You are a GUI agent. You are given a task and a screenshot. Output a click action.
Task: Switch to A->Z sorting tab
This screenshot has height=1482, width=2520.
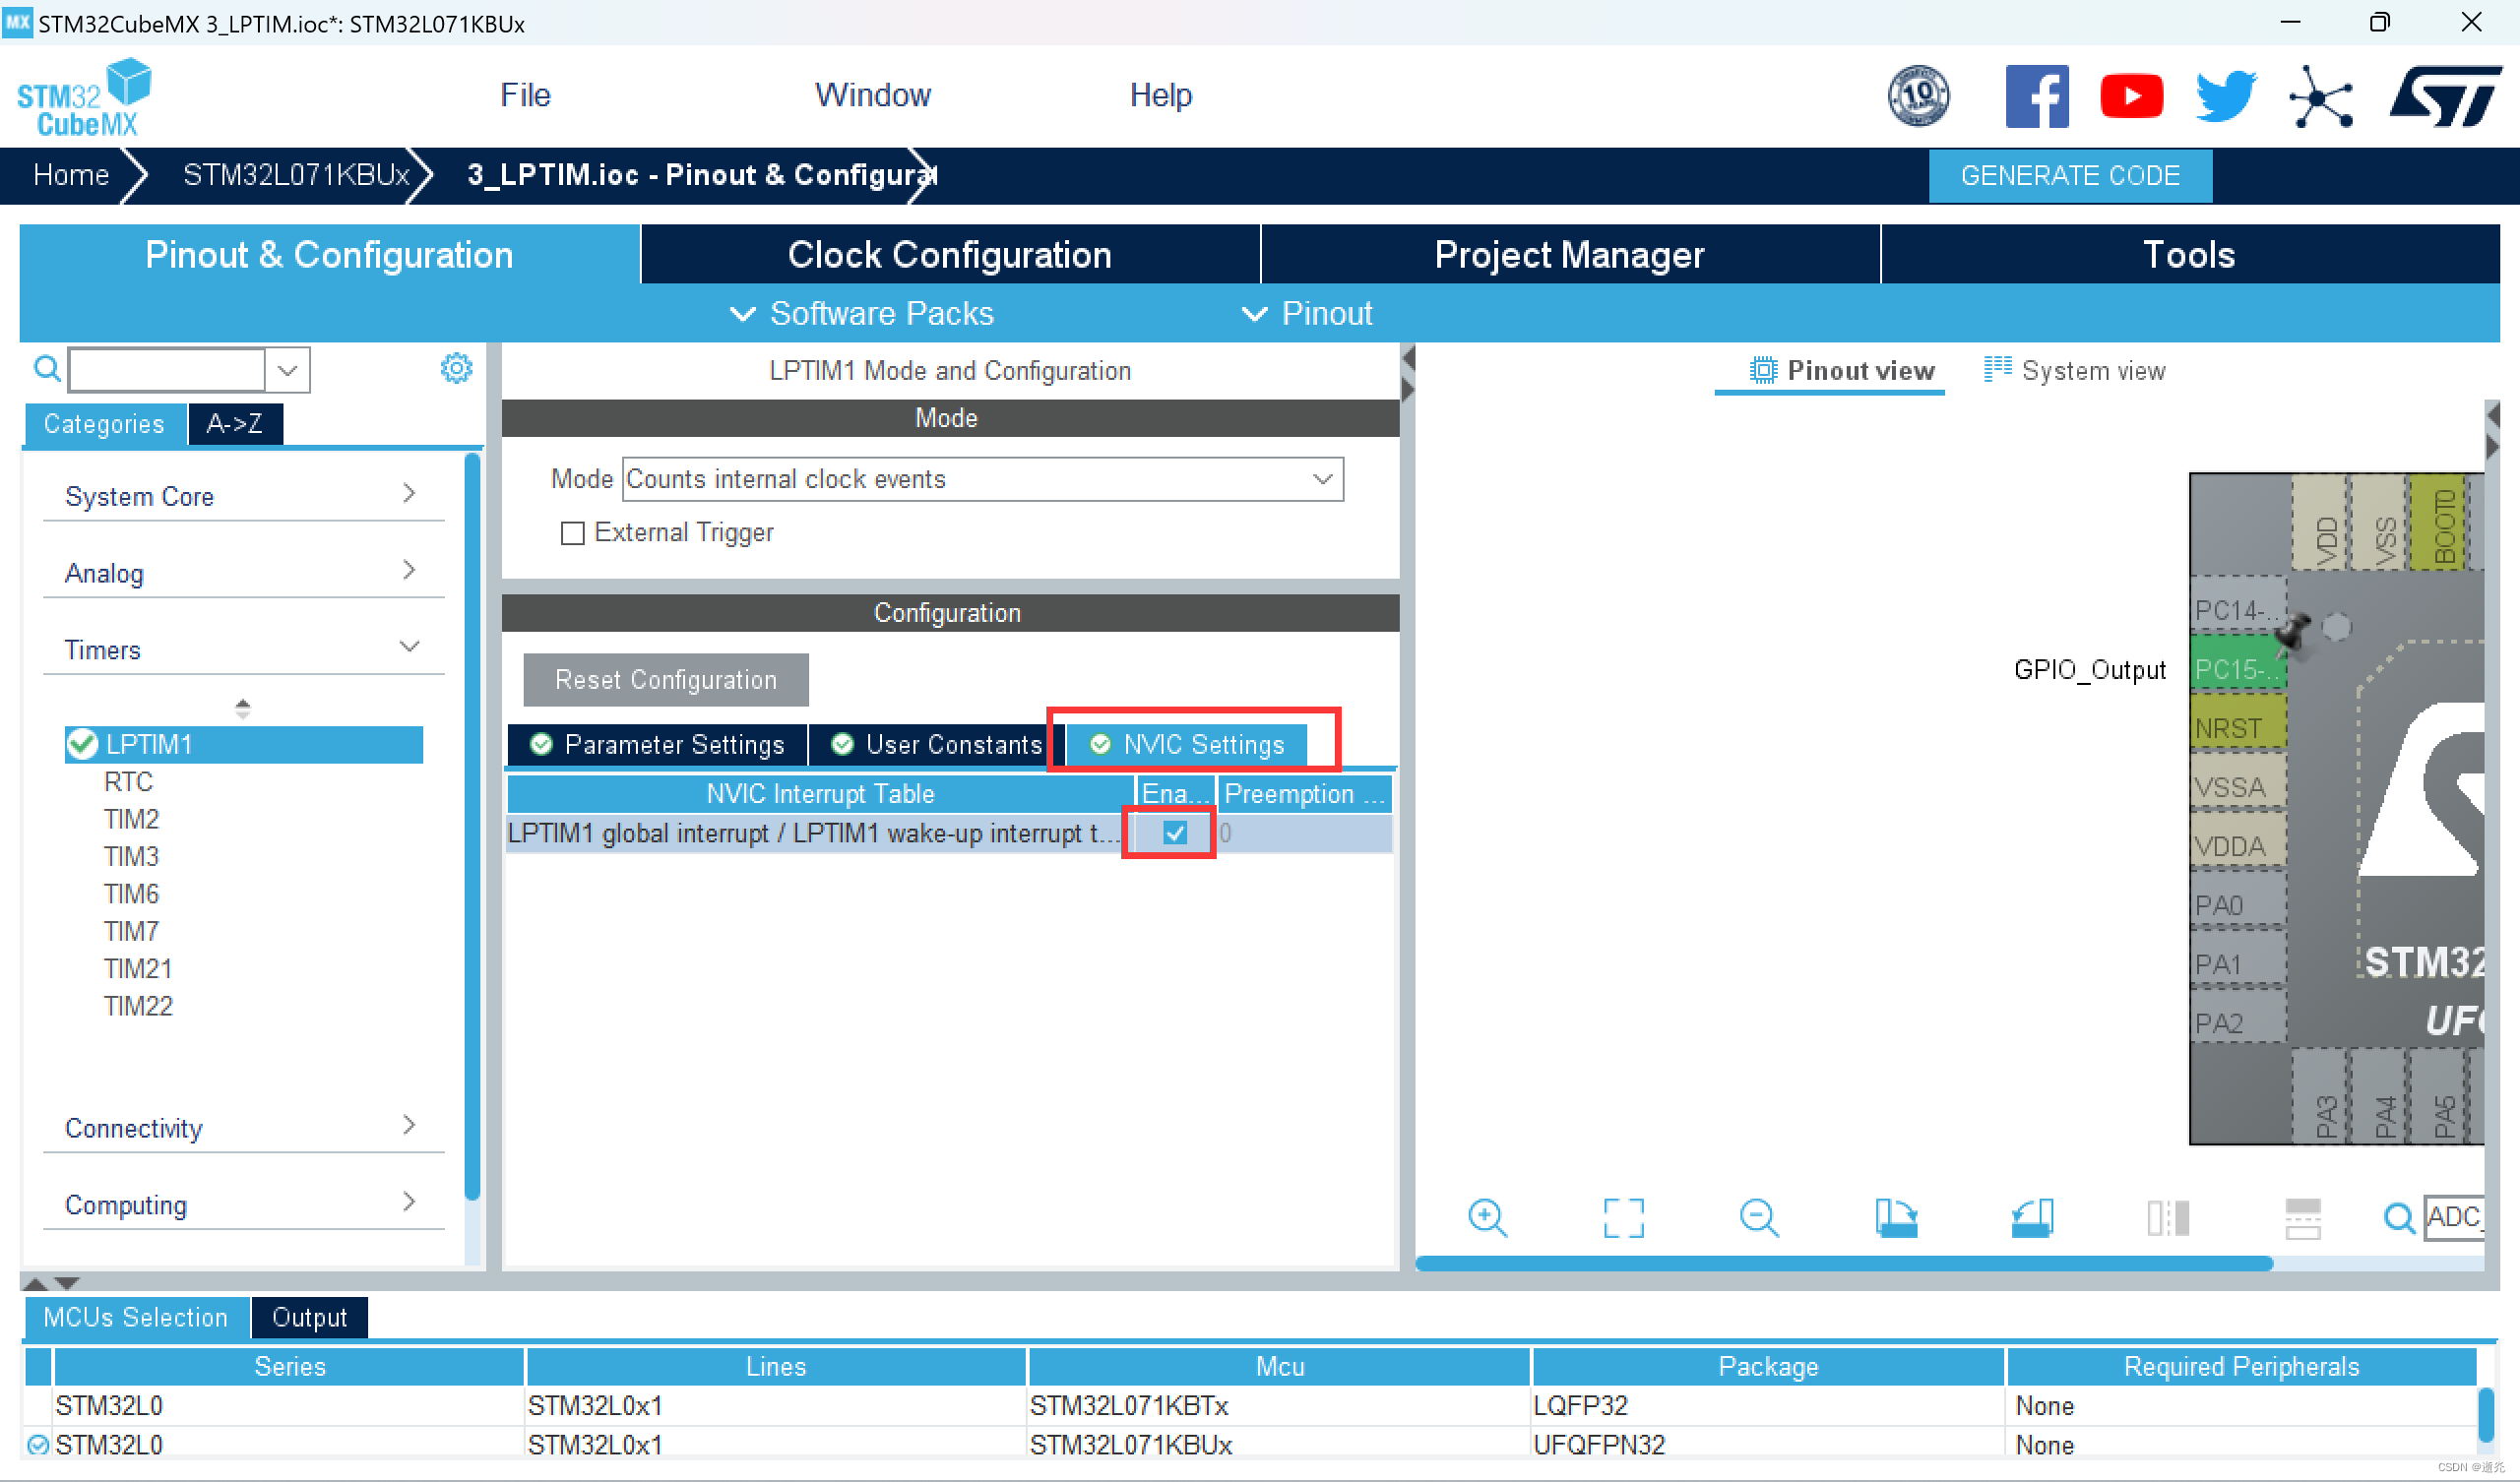pyautogui.click(x=235, y=424)
